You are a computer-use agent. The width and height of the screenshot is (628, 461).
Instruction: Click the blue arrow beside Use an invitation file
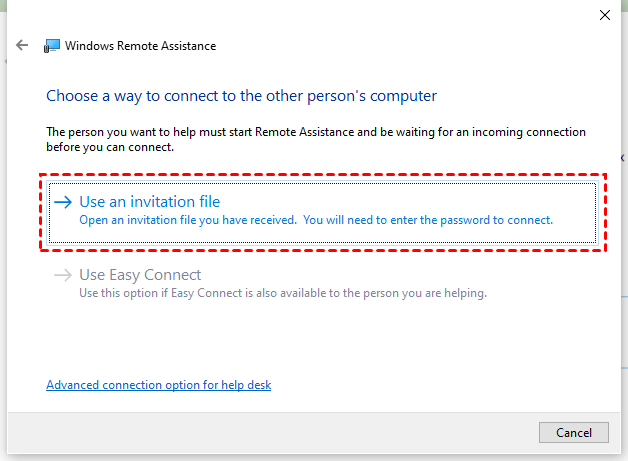[63, 202]
